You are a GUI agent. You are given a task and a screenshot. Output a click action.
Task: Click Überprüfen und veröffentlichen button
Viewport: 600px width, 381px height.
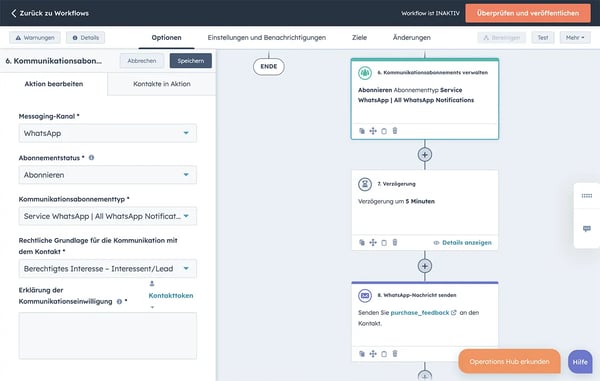click(528, 13)
